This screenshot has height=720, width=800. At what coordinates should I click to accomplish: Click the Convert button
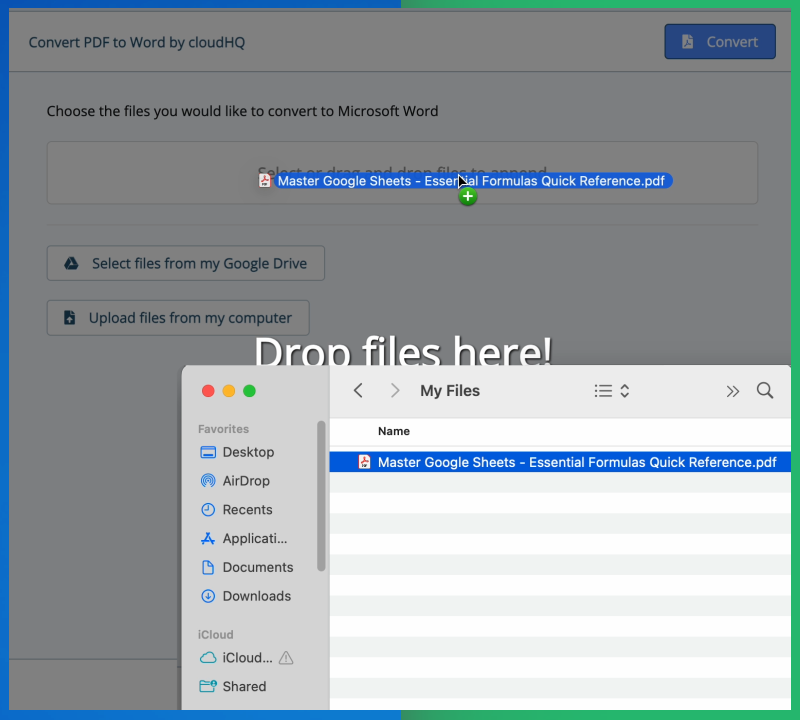click(720, 41)
